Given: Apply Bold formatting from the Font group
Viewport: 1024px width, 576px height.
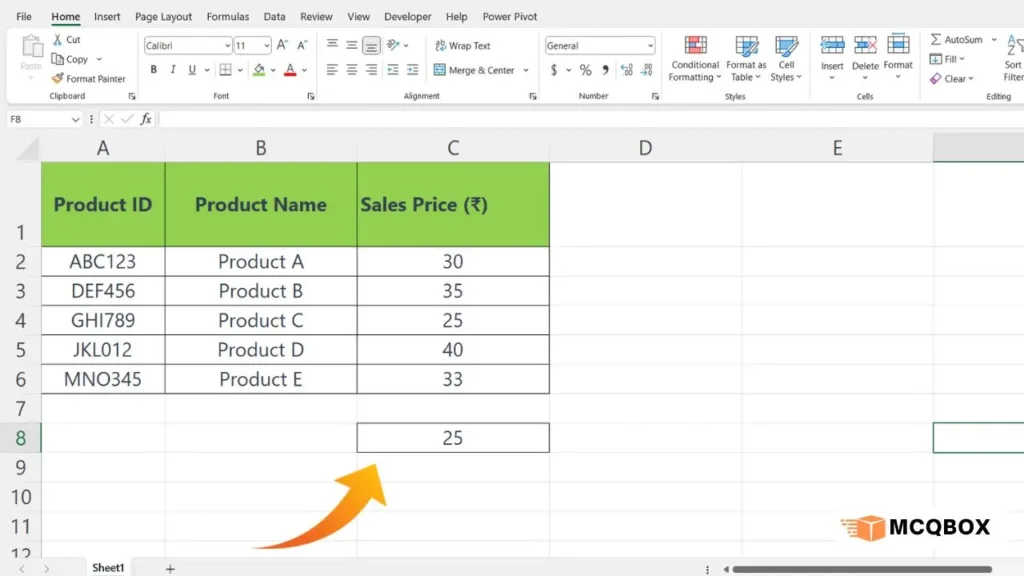Looking at the screenshot, I should (x=152, y=69).
